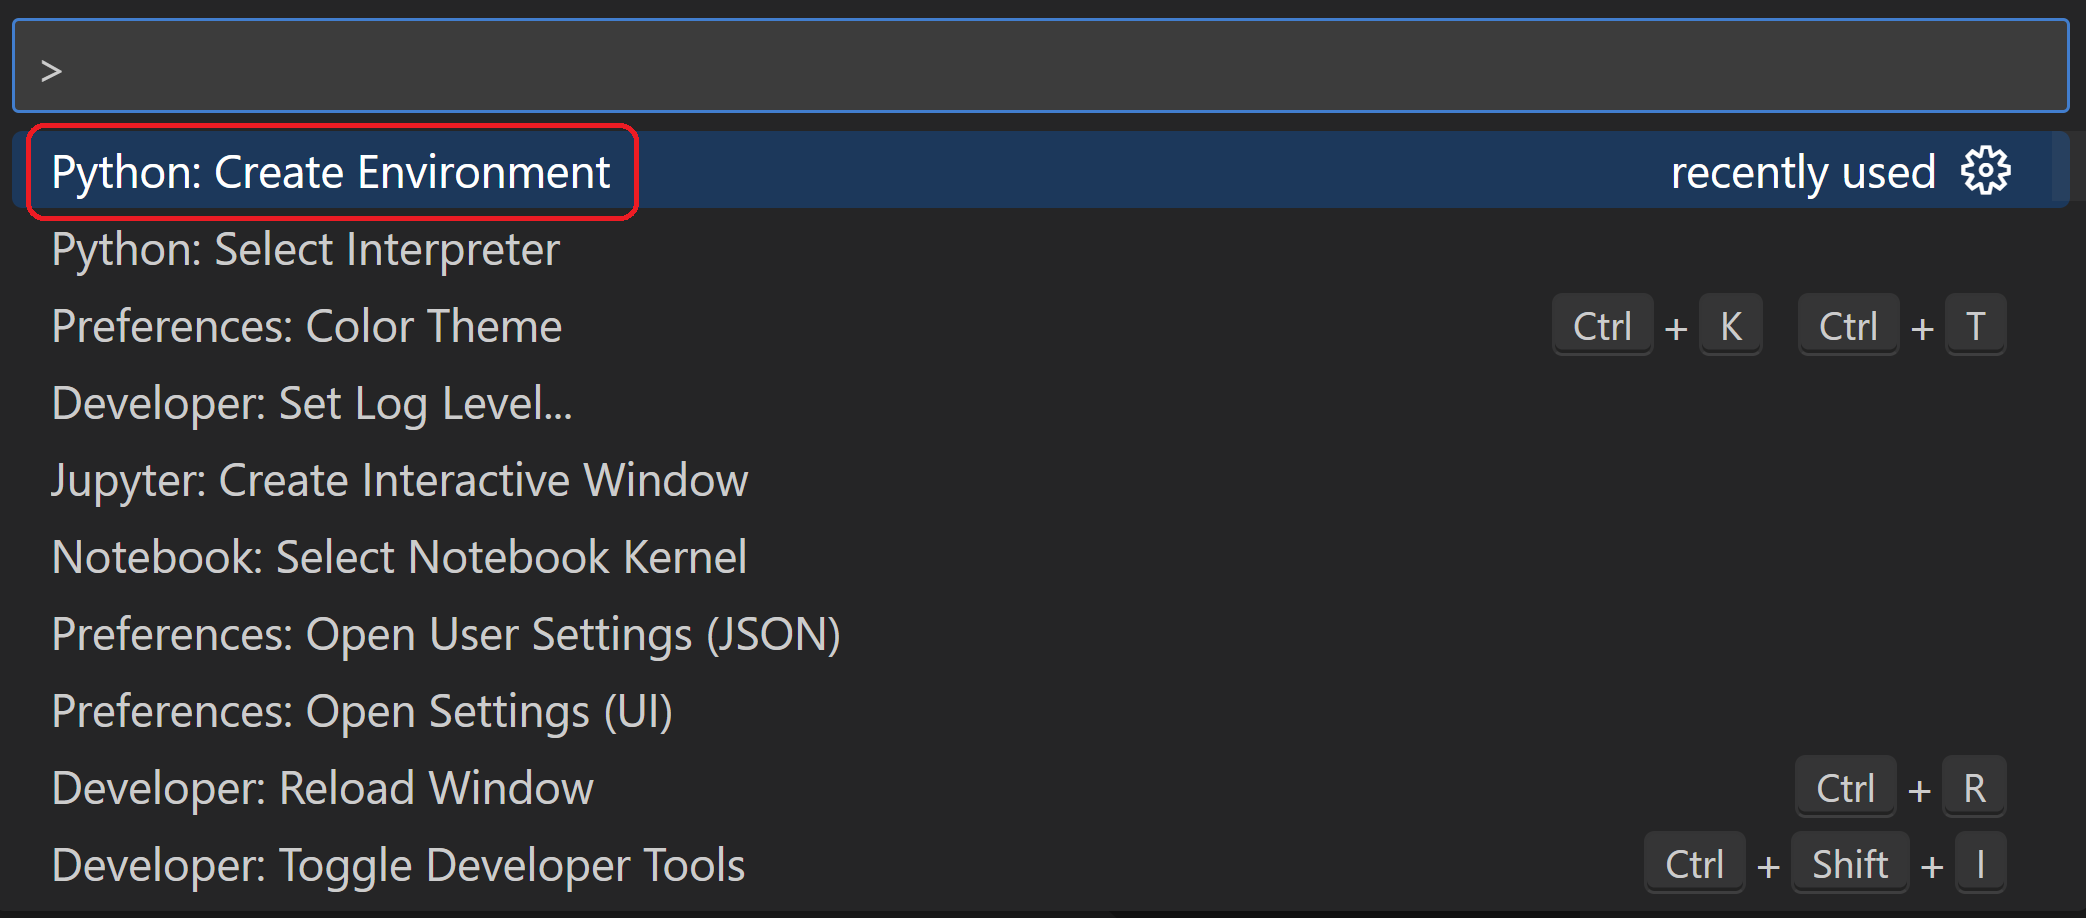Open Preferences: Color Theme
Screen dimensions: 2088x918
coord(306,325)
